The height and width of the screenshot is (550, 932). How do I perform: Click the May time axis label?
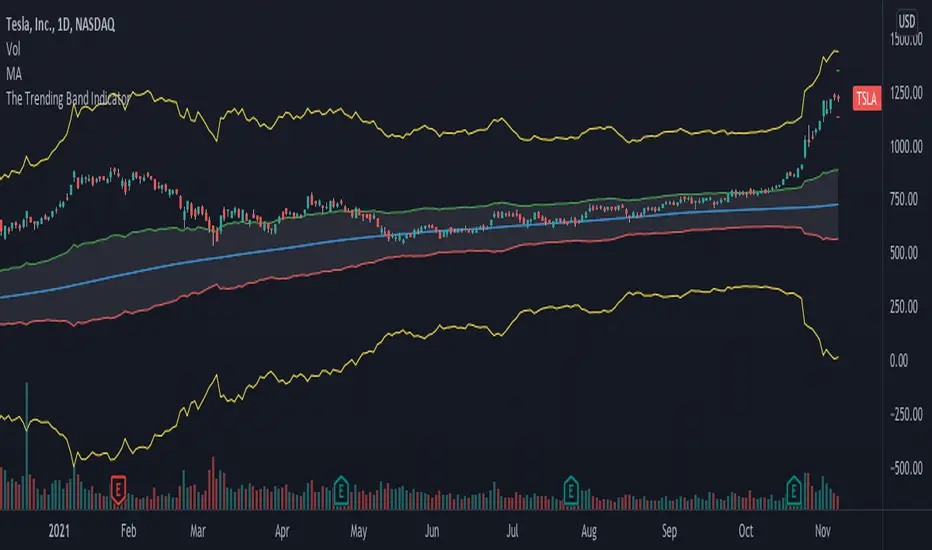(358, 531)
